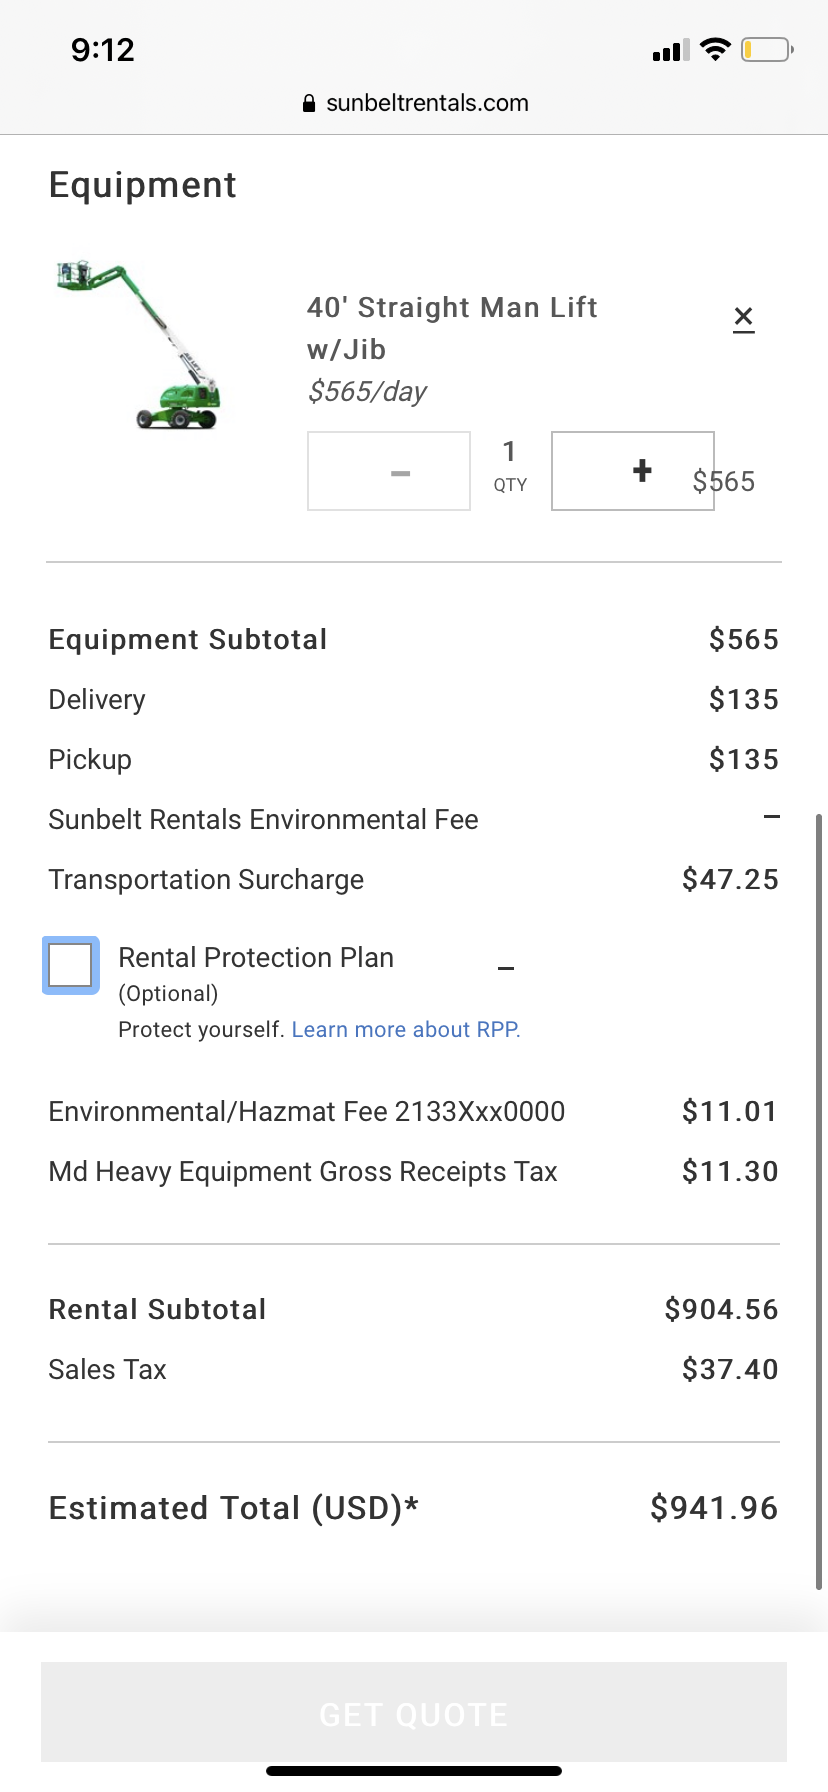The height and width of the screenshot is (1792, 828).
Task: Enable the Rental Protection Plan checkbox
Action: click(x=71, y=966)
